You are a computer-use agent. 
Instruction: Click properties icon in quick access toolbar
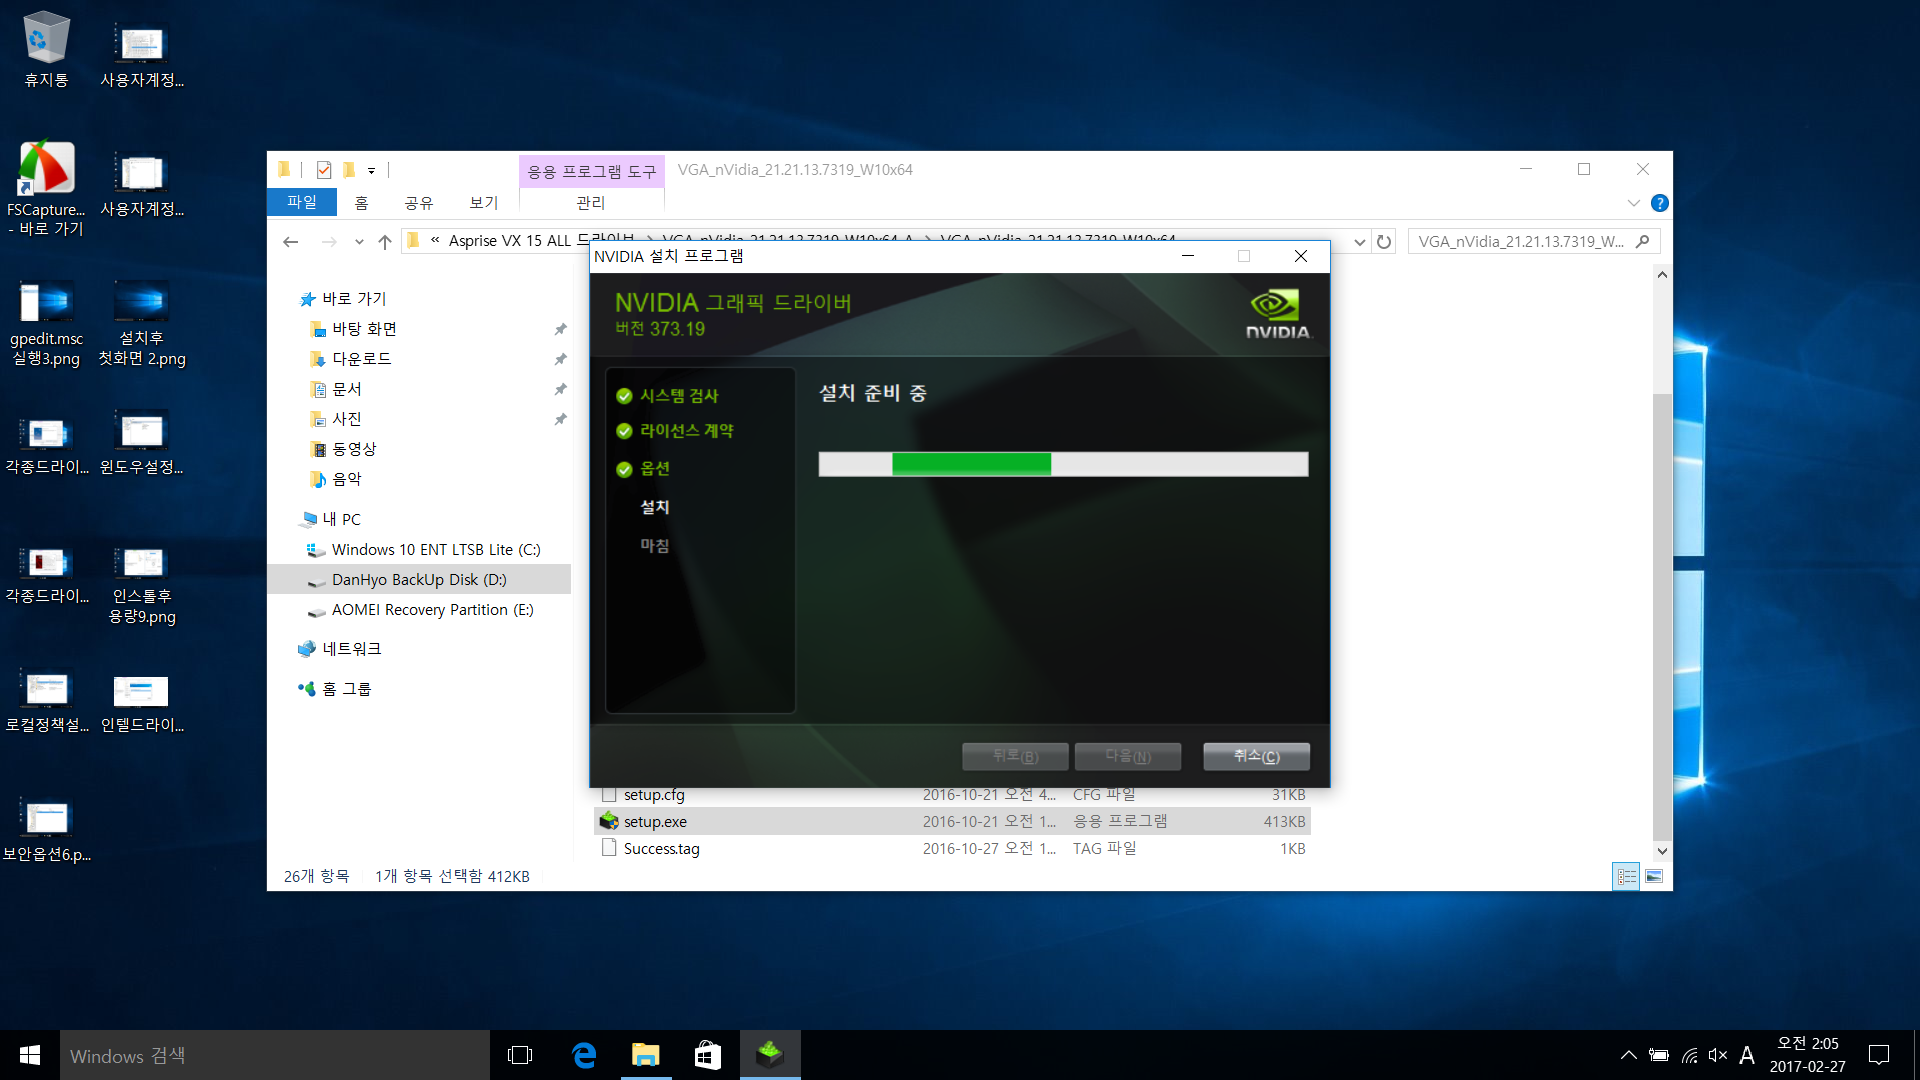[x=324, y=170]
